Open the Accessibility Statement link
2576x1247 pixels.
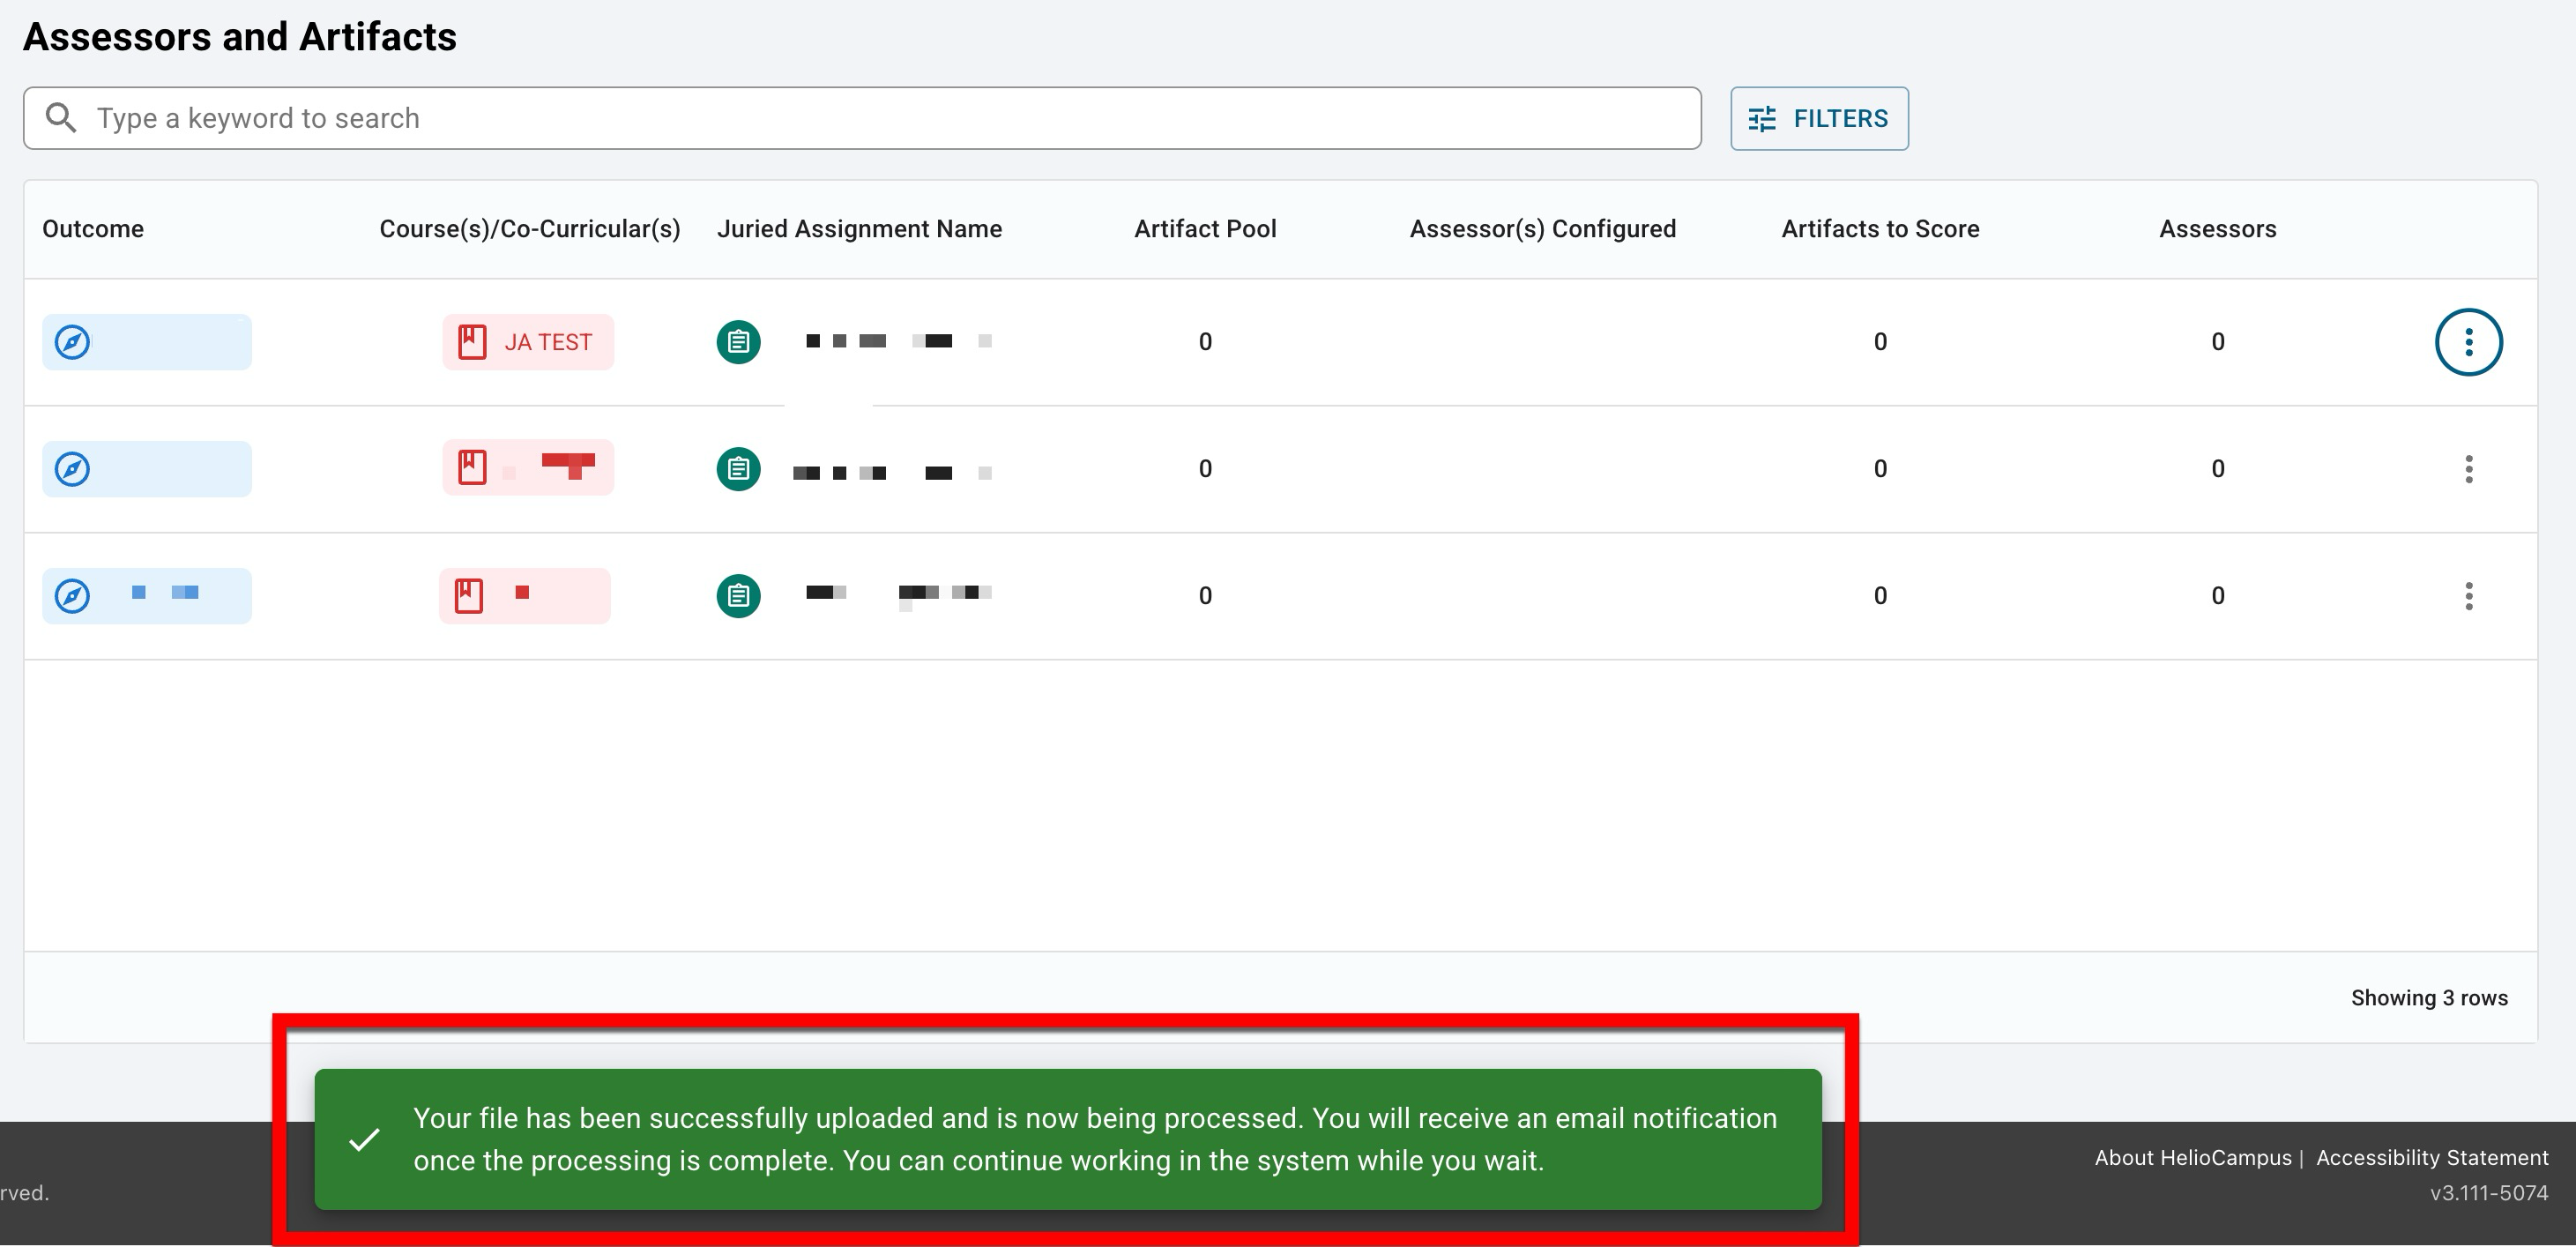point(2431,1158)
